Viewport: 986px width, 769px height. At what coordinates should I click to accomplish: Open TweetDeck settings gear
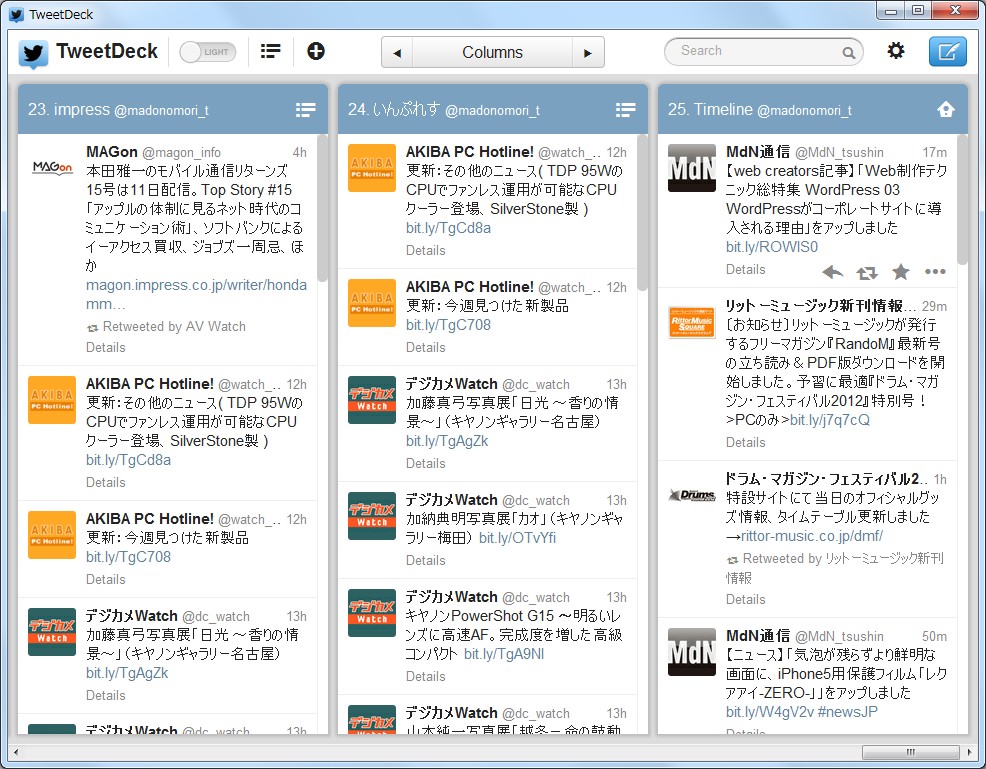pos(895,50)
